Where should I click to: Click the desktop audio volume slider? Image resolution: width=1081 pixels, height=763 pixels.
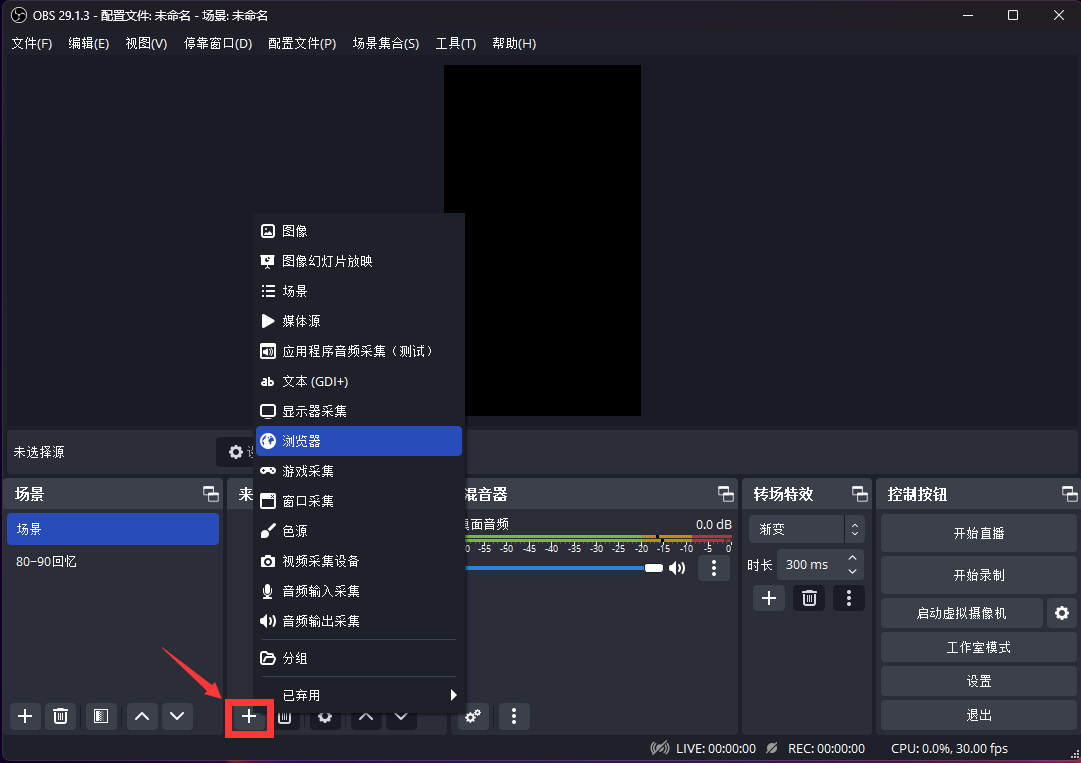coord(565,568)
